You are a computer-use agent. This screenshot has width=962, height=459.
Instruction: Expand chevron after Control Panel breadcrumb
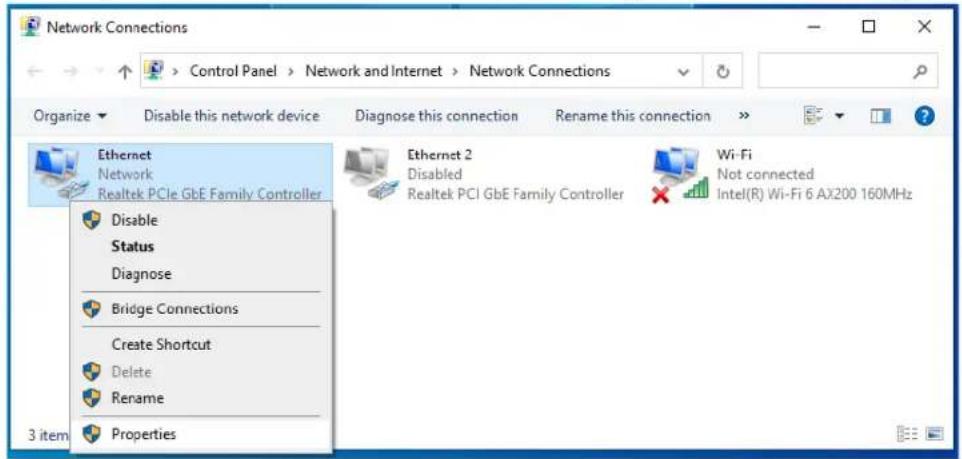tap(291, 72)
